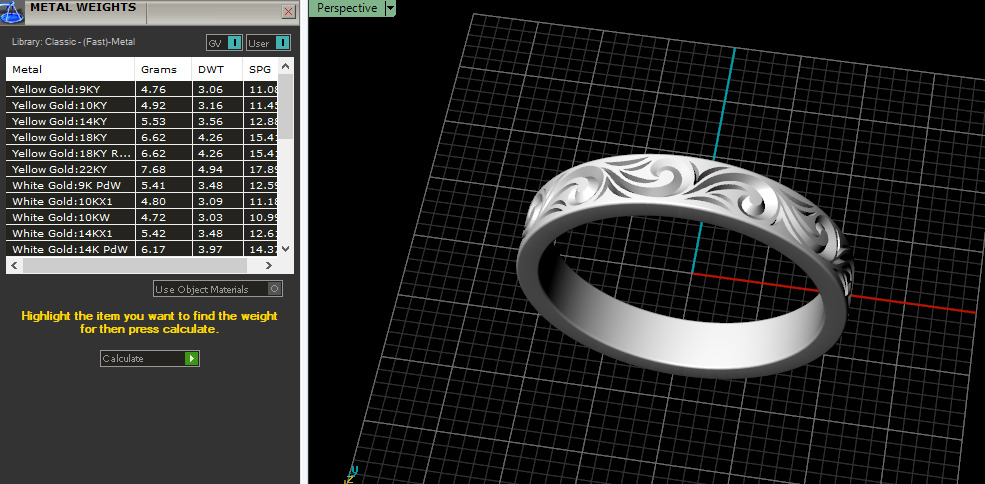
Task: Click the horizontal scrollbar's right arrow
Action: (x=269, y=266)
